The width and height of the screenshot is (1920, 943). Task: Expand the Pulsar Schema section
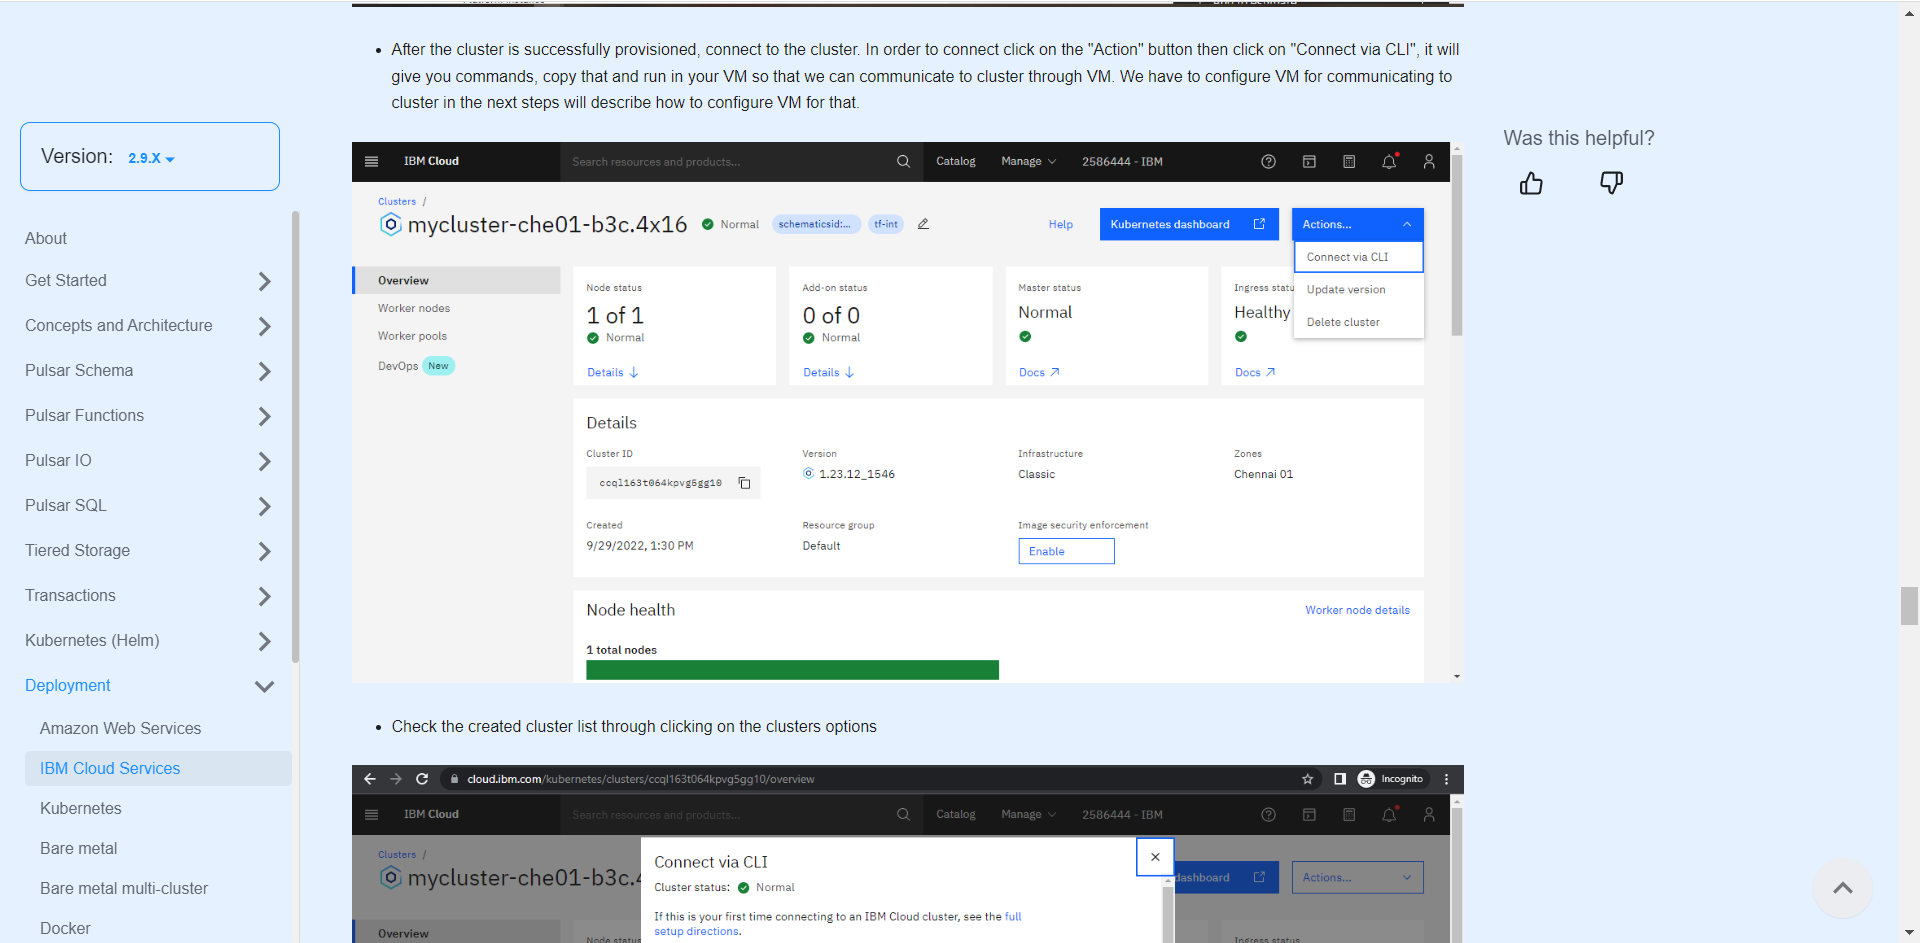click(264, 371)
